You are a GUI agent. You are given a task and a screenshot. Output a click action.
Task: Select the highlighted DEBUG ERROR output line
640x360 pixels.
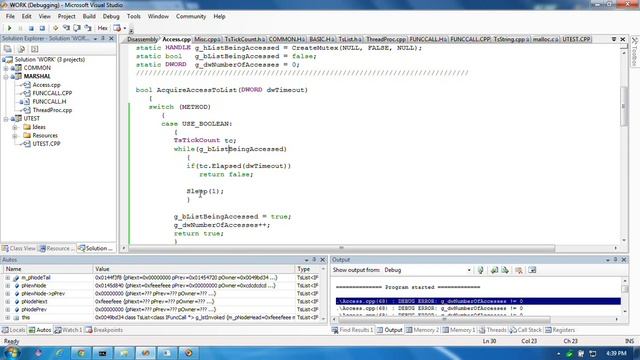click(478, 301)
